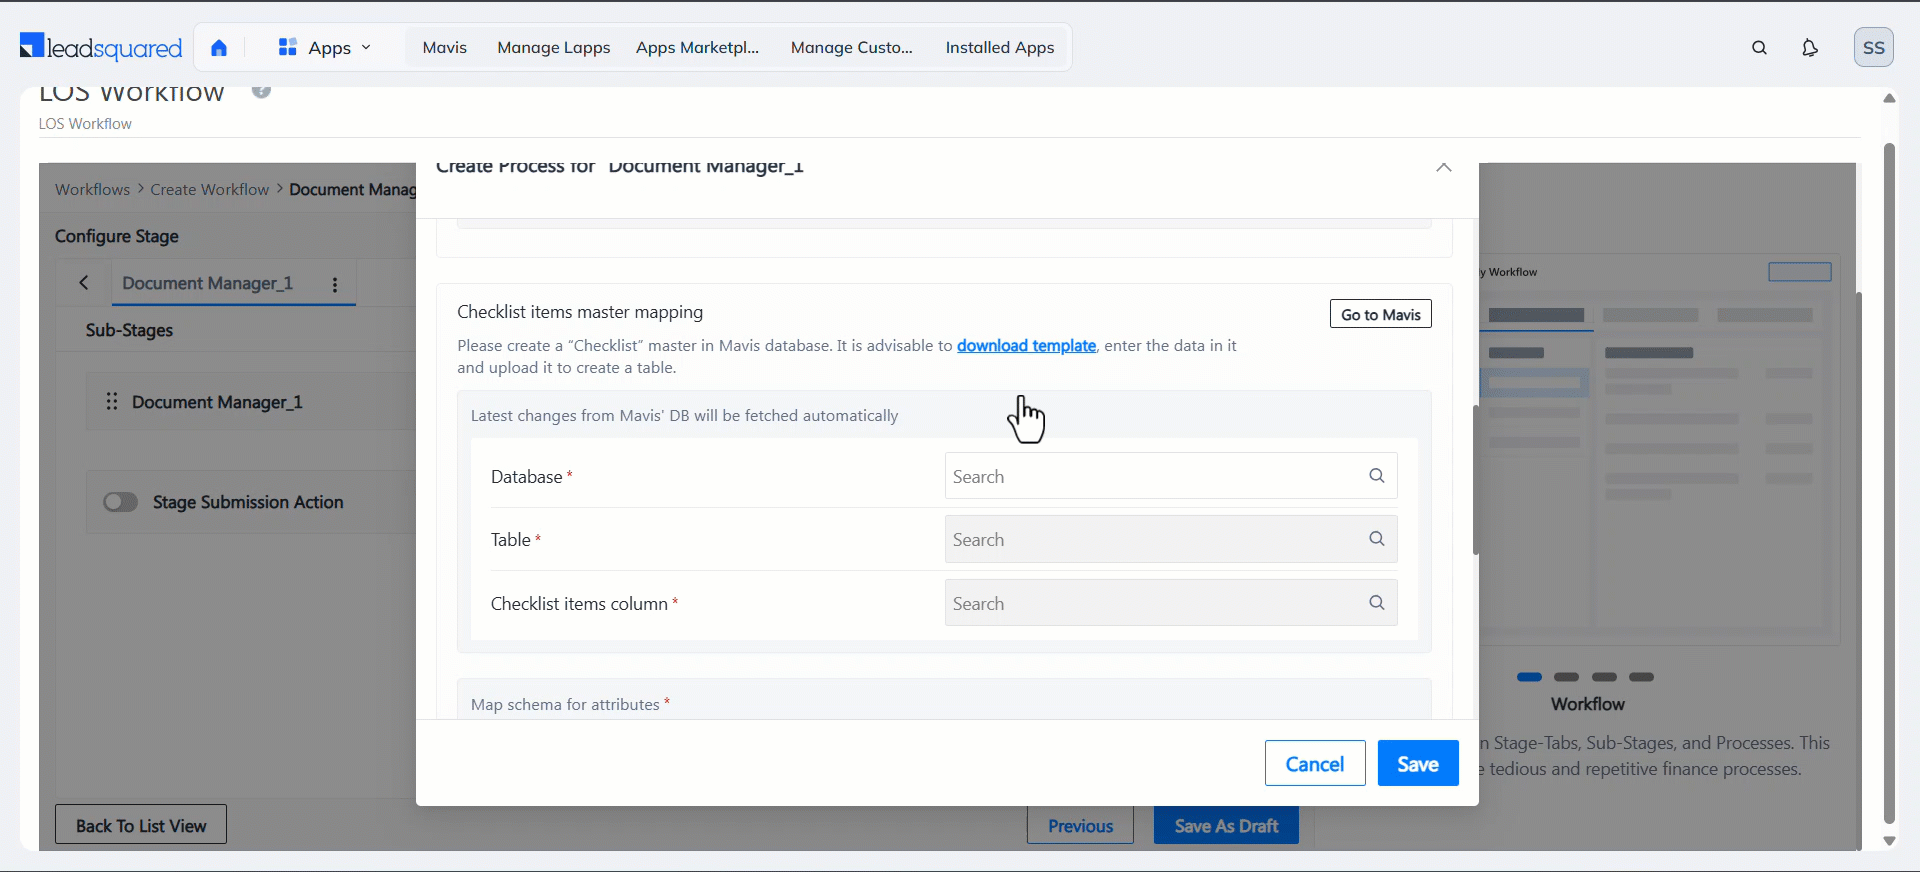Go to the home icon
Image resolution: width=1920 pixels, height=872 pixels.
point(219,47)
